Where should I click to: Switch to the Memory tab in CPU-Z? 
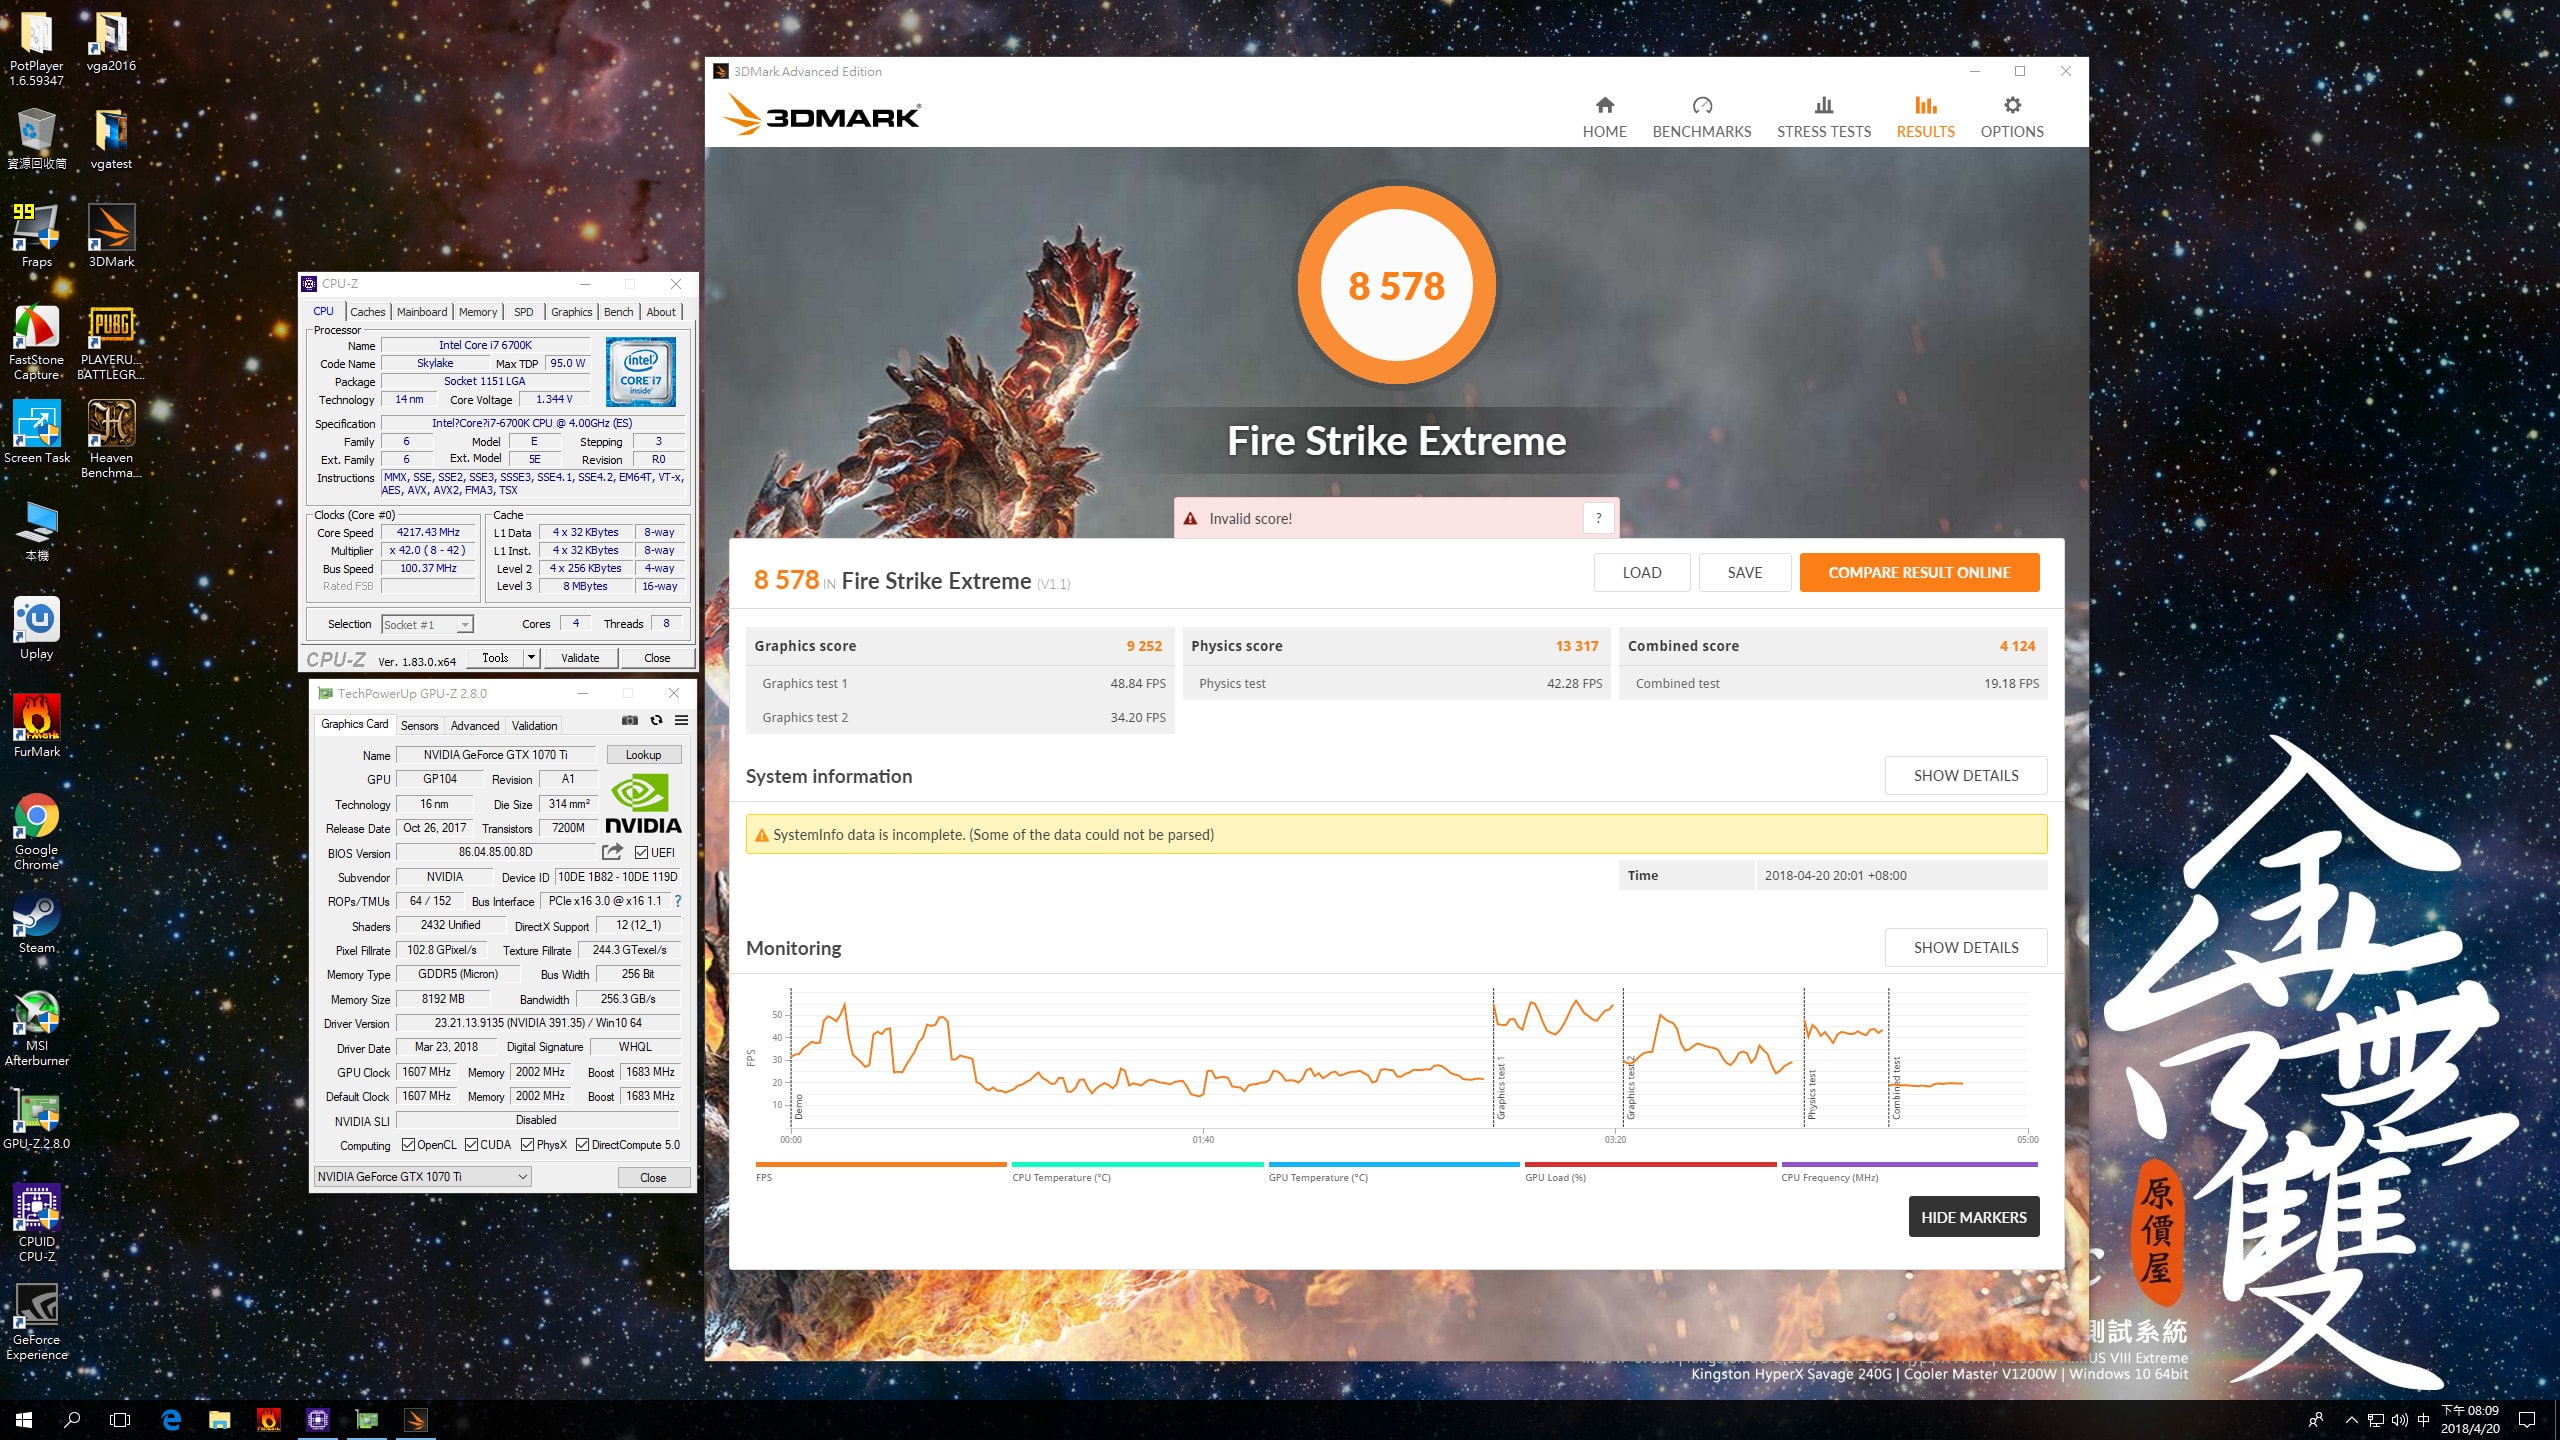coord(478,312)
